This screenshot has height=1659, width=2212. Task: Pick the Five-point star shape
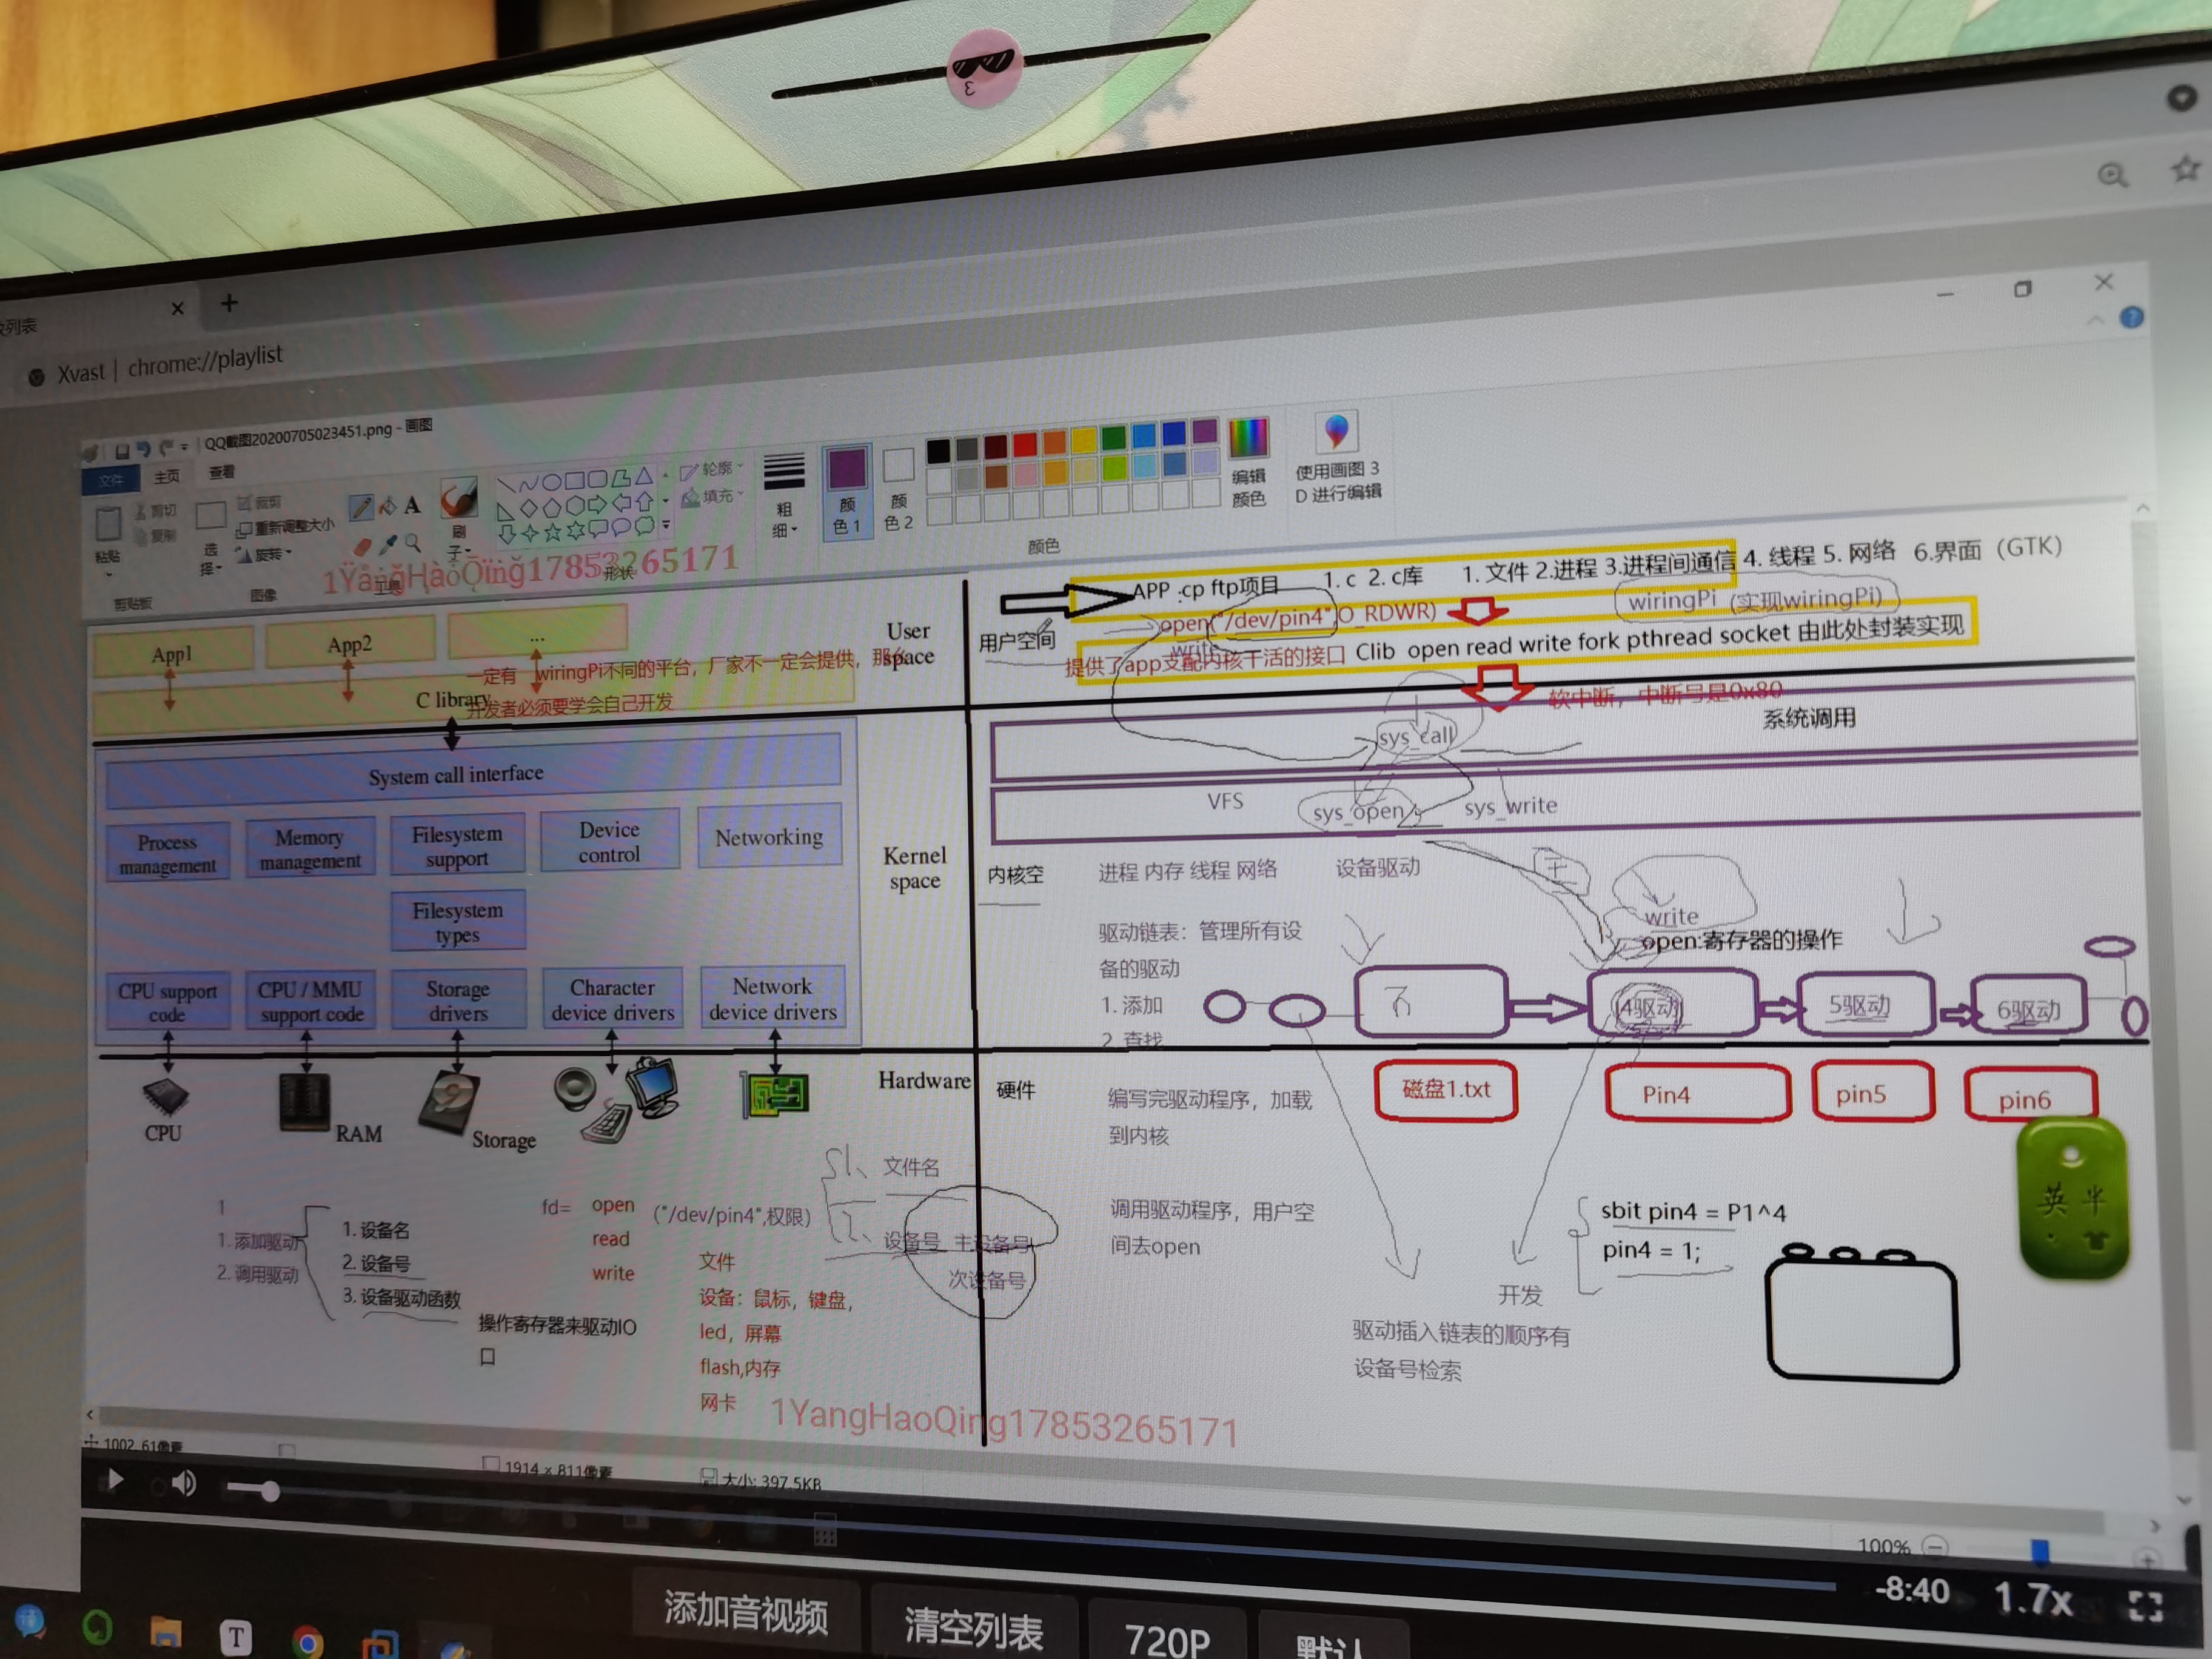click(x=553, y=532)
